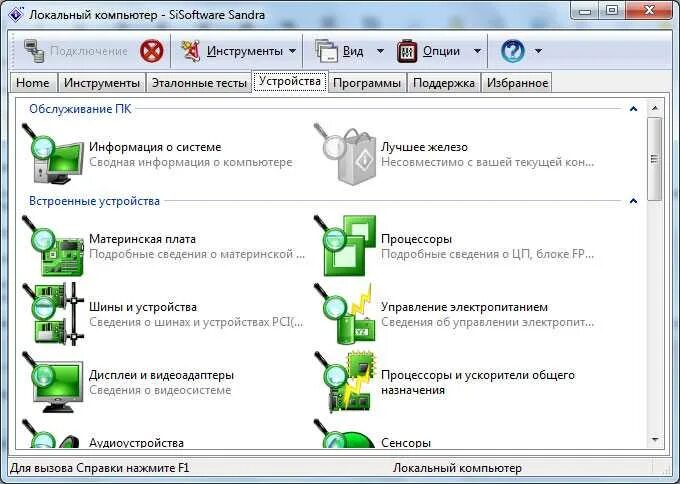Switch to the Home tab
This screenshot has height=484, width=680.
point(33,83)
